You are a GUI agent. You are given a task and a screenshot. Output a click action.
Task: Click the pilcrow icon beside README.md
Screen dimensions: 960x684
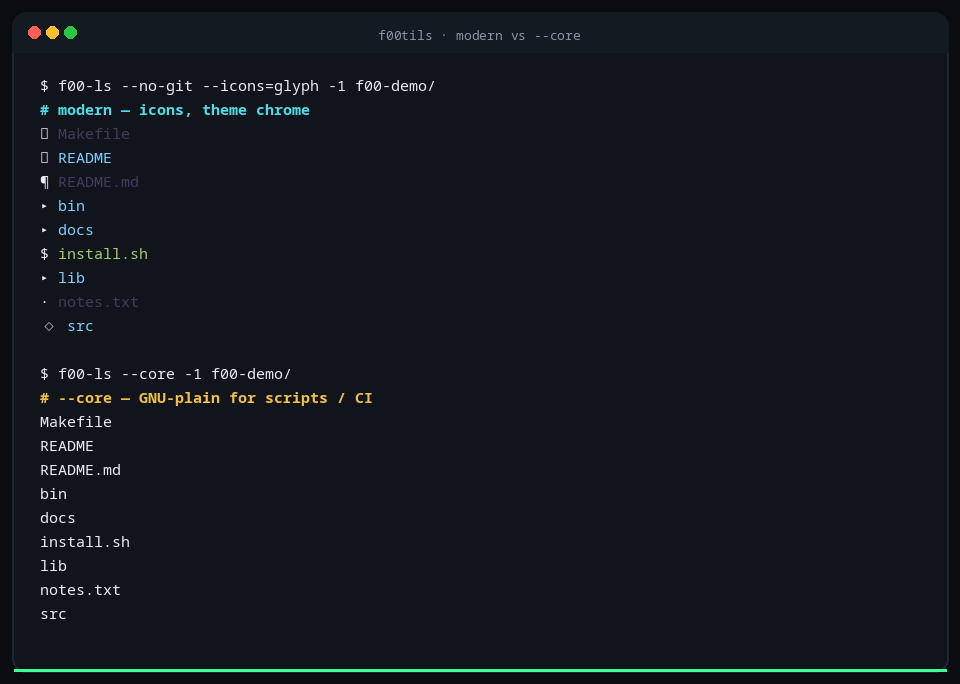click(44, 182)
